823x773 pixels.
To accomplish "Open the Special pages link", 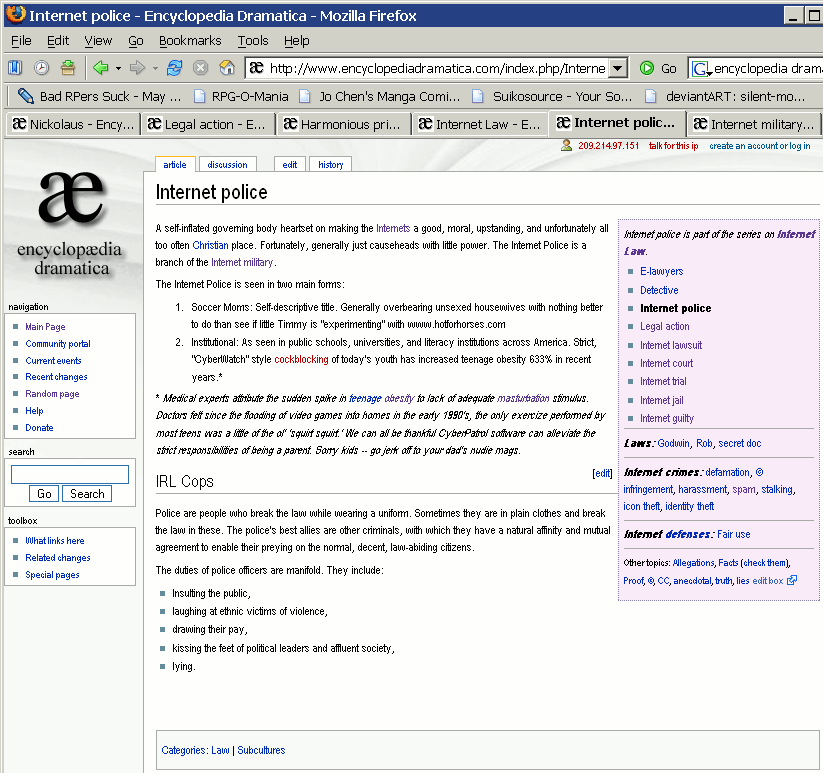I will pyautogui.click(x=52, y=575).
